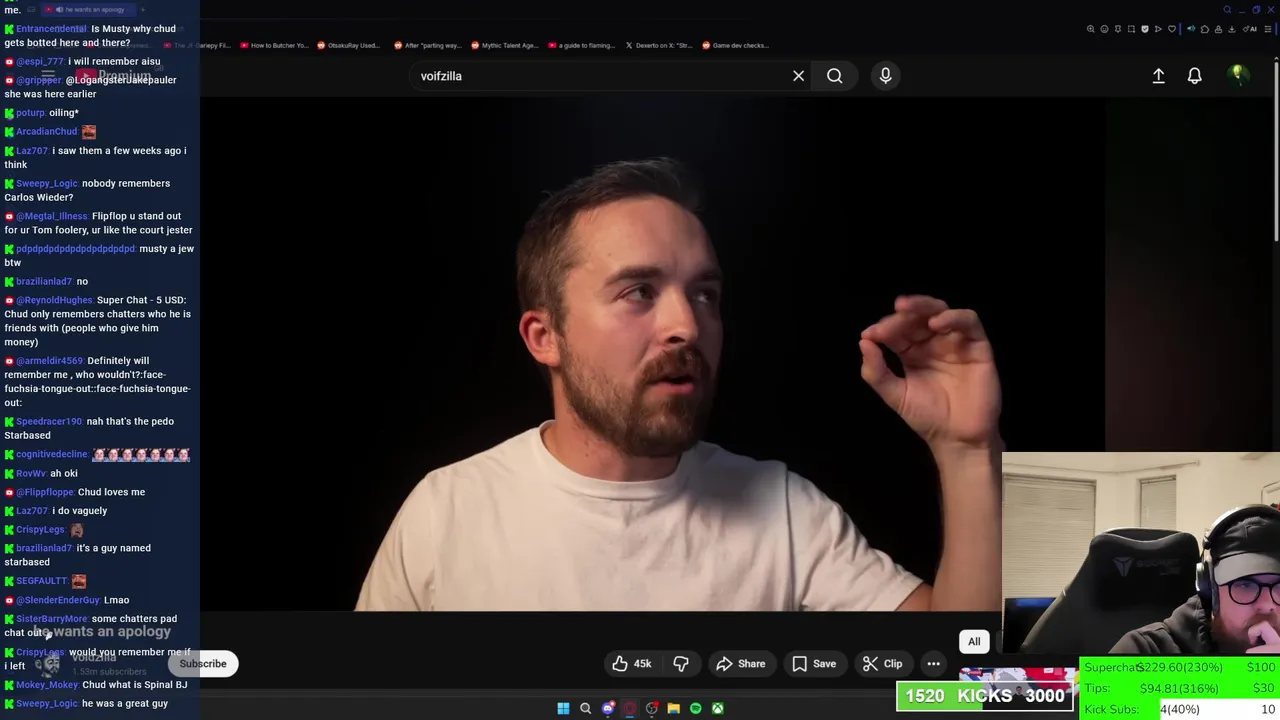Image resolution: width=1280 pixels, height=720 pixels.
Task: Open YouTube notifications bell
Action: (x=1194, y=76)
